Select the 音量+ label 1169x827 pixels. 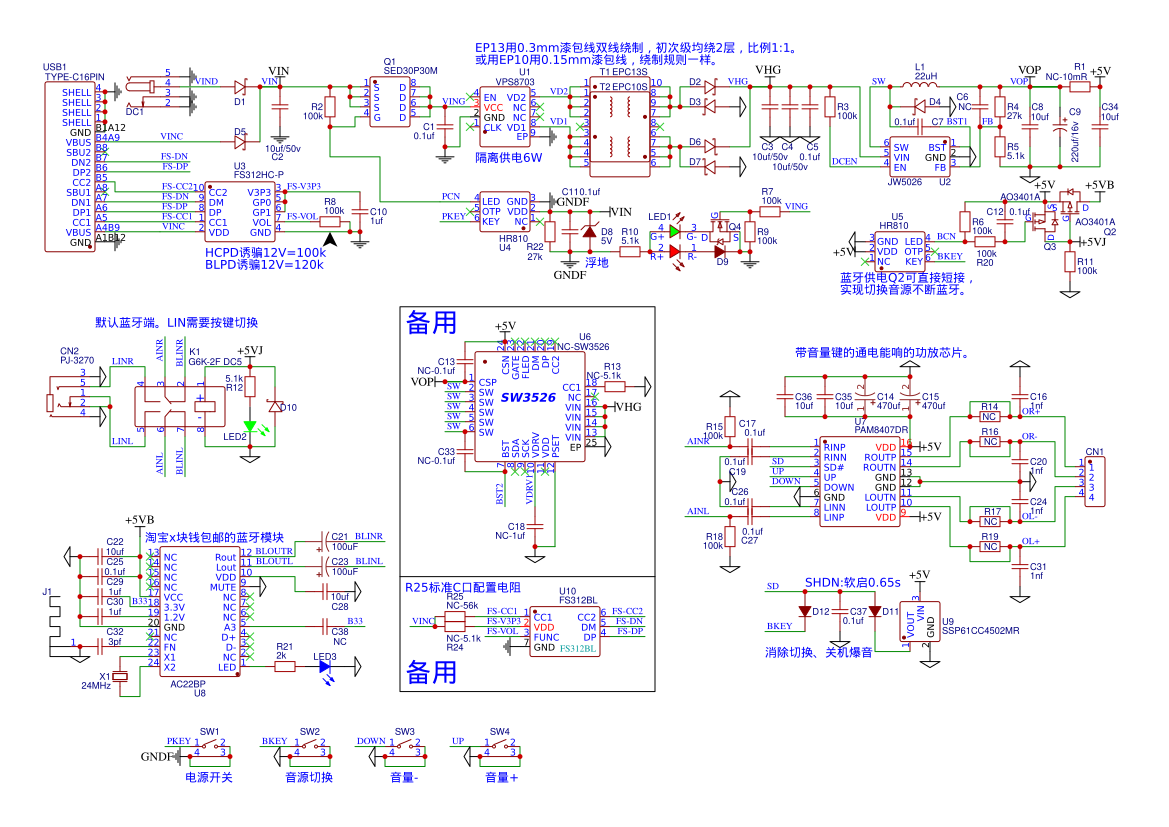[501, 778]
